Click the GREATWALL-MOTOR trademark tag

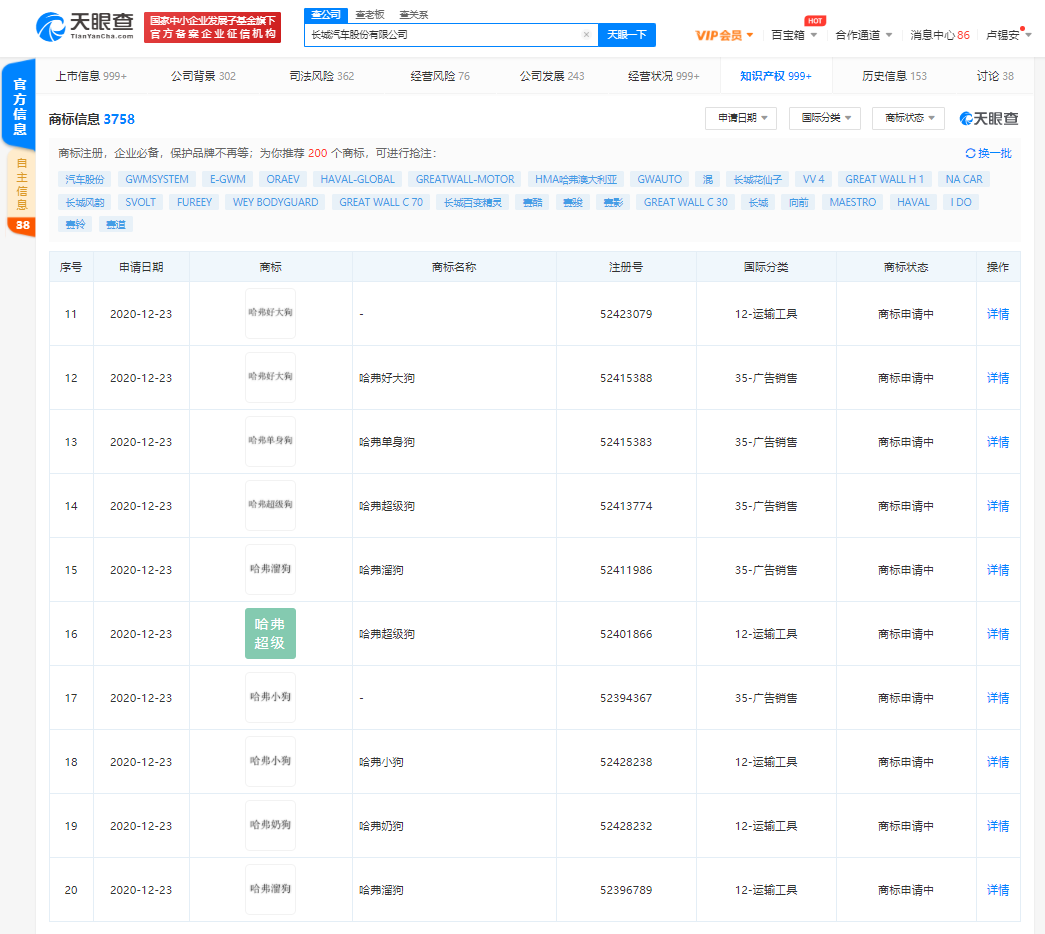point(465,179)
